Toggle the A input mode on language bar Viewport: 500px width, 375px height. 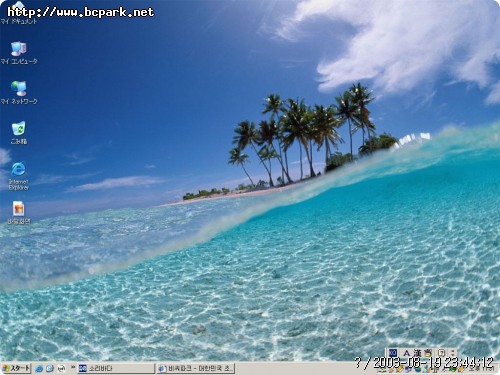pyautogui.click(x=406, y=353)
